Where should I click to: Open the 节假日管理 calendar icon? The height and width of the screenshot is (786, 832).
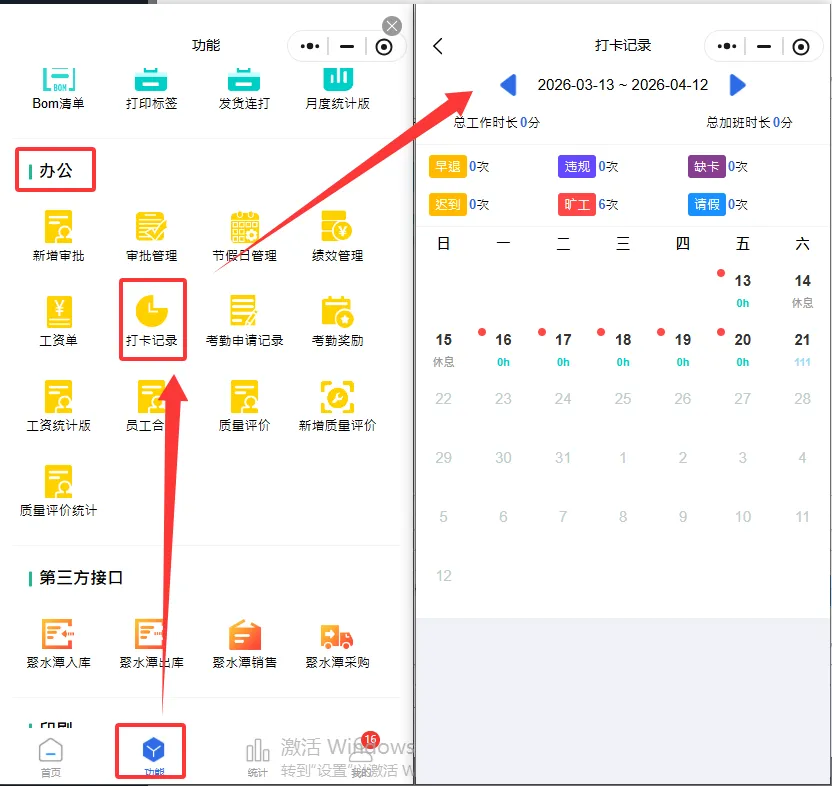pyautogui.click(x=244, y=229)
